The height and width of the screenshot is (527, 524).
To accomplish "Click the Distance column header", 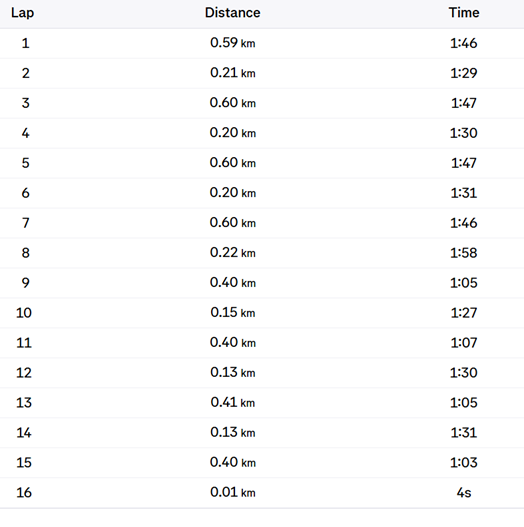I will pos(233,13).
